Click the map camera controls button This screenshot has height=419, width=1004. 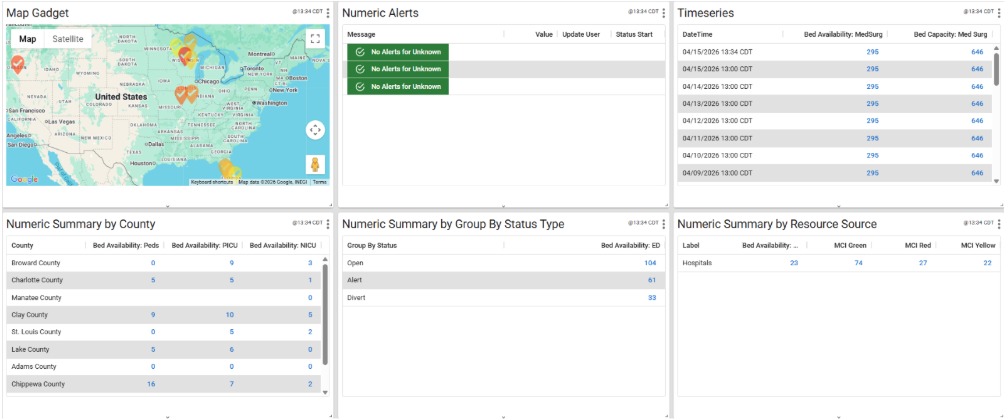pos(315,130)
